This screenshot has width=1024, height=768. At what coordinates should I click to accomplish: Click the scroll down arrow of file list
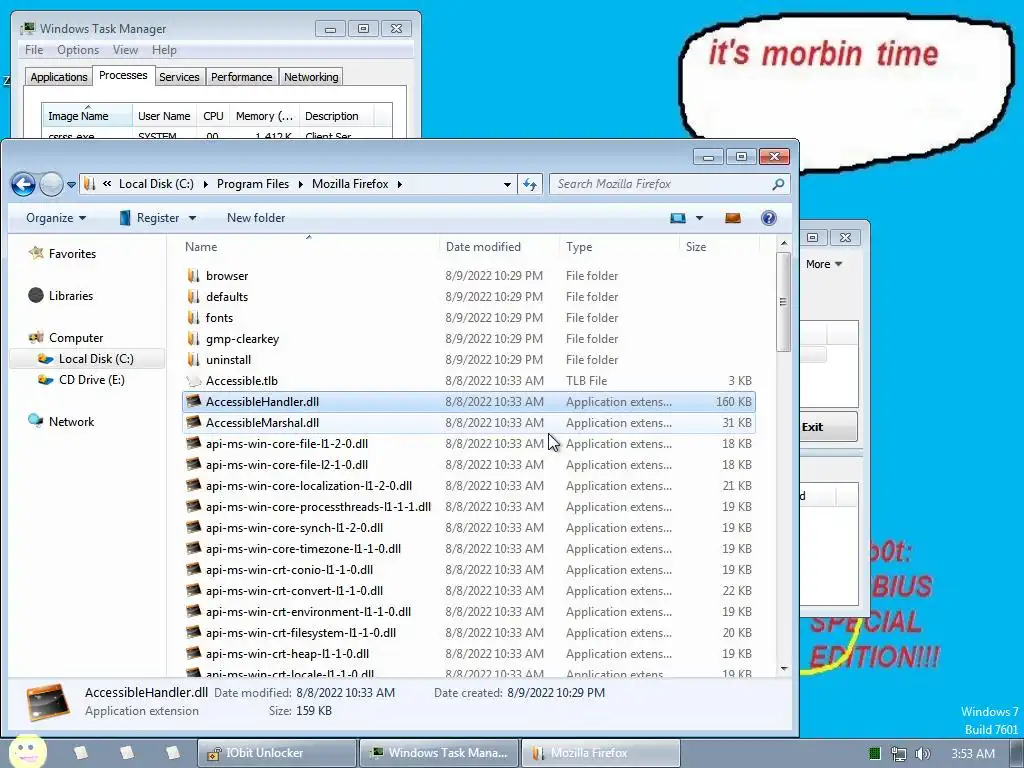[x=784, y=669]
